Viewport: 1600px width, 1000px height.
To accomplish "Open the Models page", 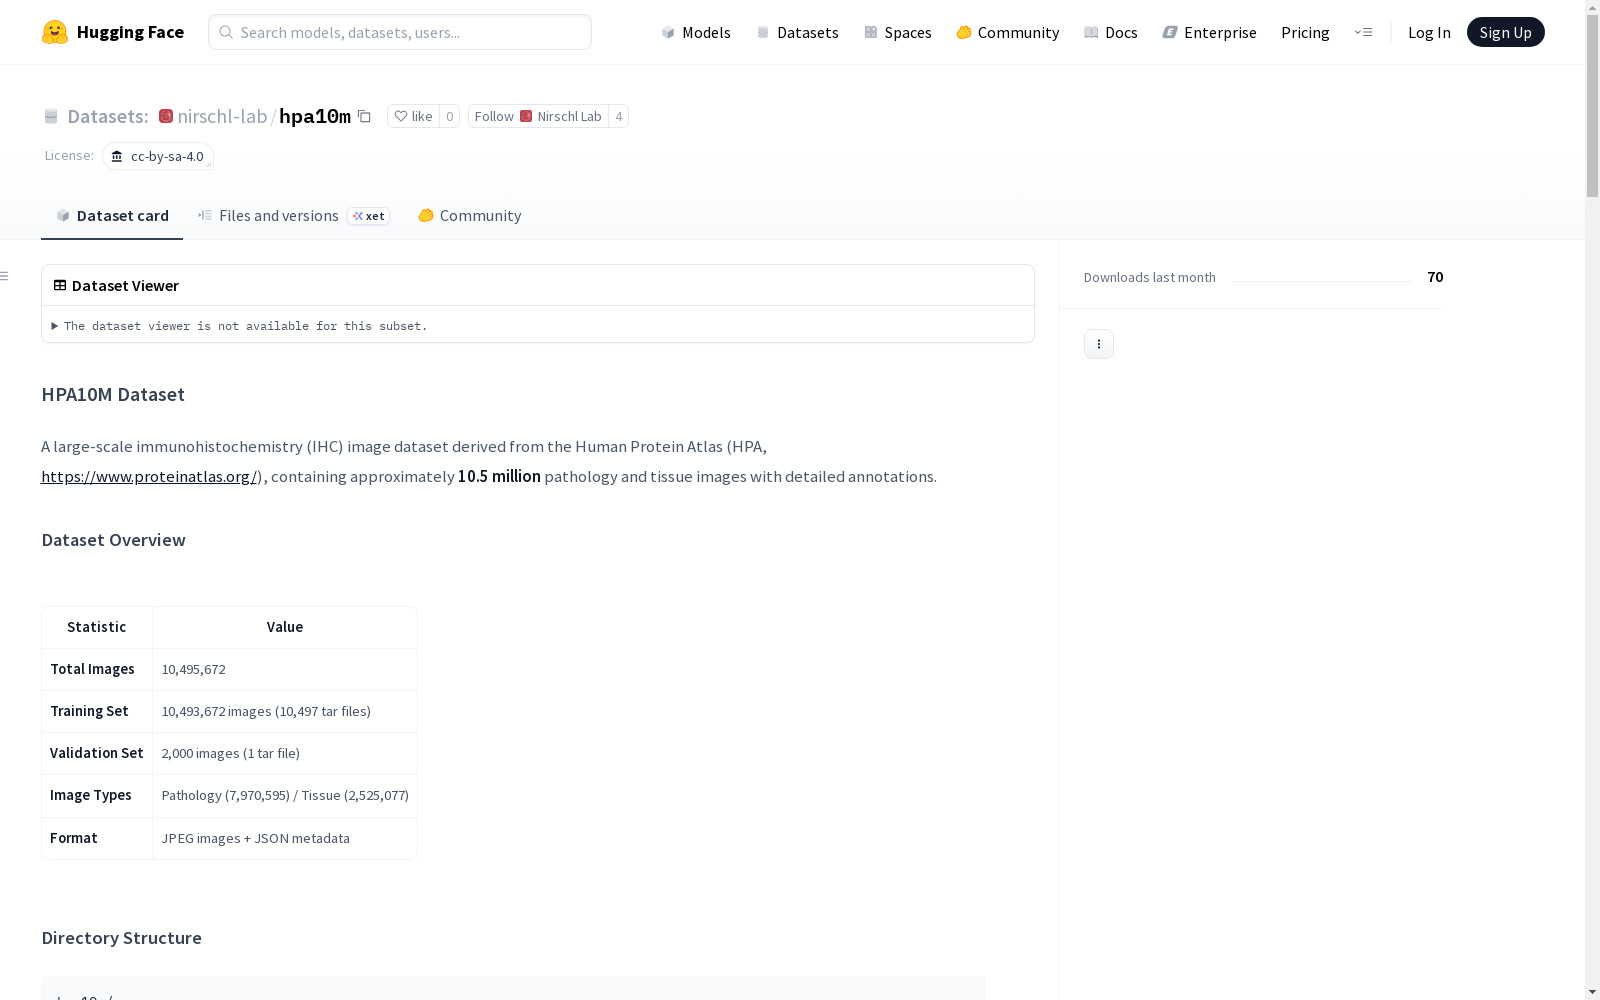I will (x=696, y=32).
